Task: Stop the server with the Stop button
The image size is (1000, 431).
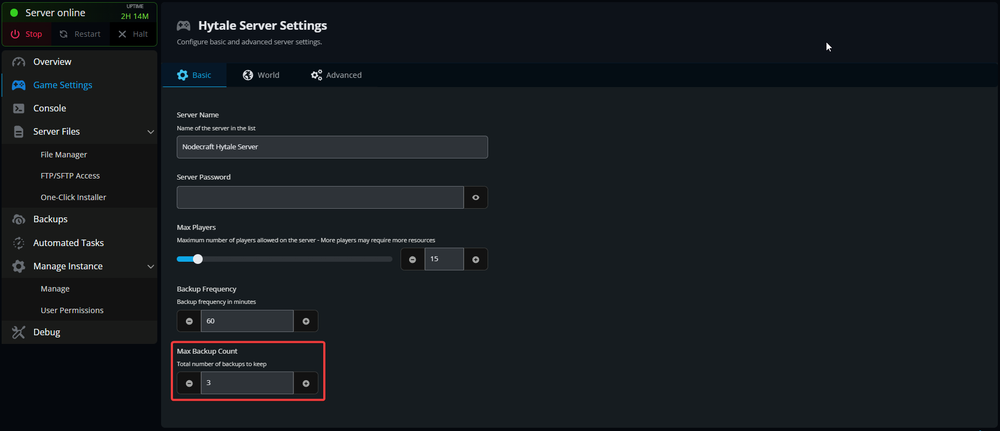Action: [26, 34]
